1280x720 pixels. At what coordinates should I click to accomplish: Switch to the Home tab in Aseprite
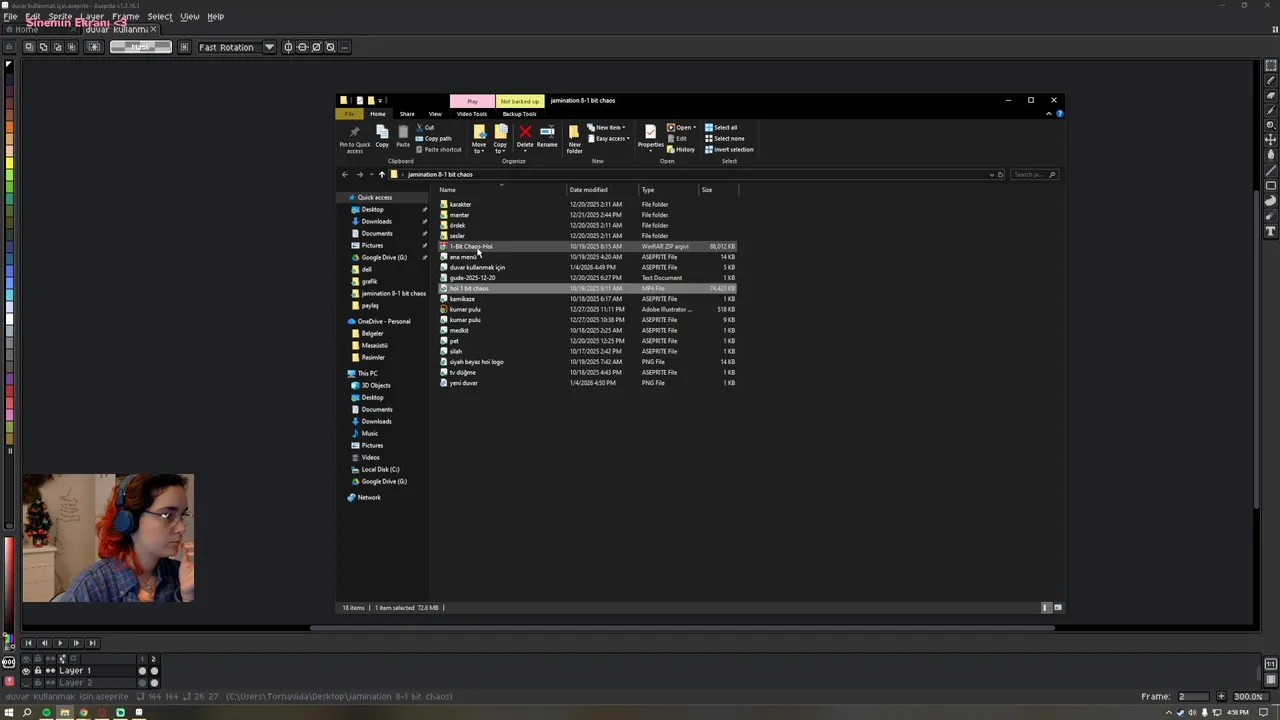26,29
